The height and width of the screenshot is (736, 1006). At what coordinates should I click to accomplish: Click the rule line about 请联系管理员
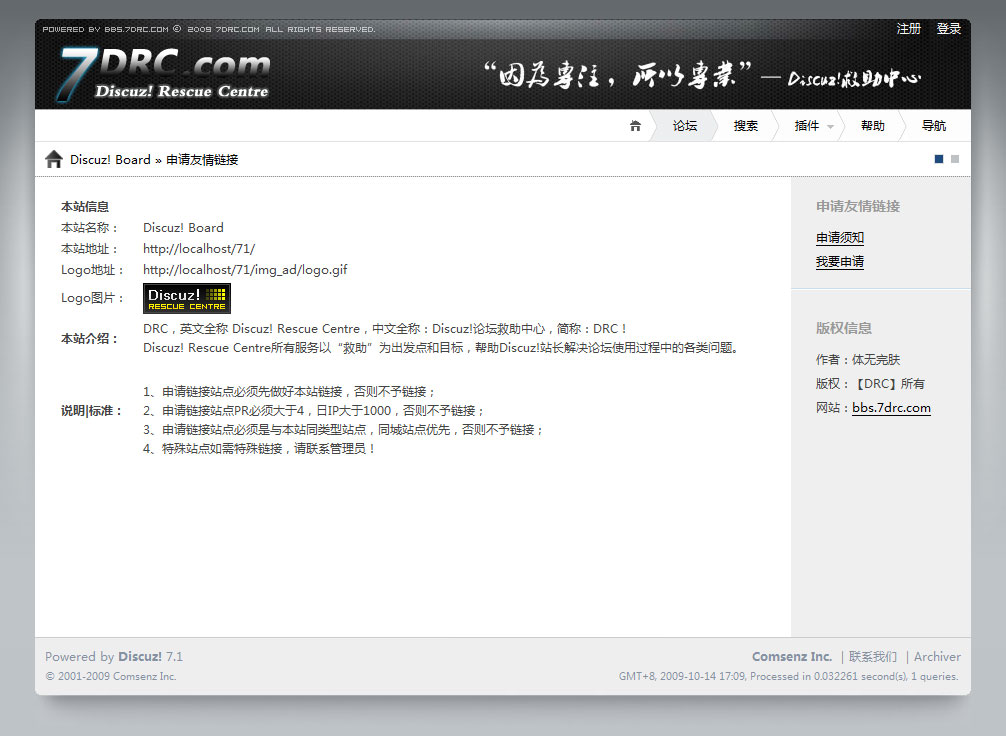point(260,449)
